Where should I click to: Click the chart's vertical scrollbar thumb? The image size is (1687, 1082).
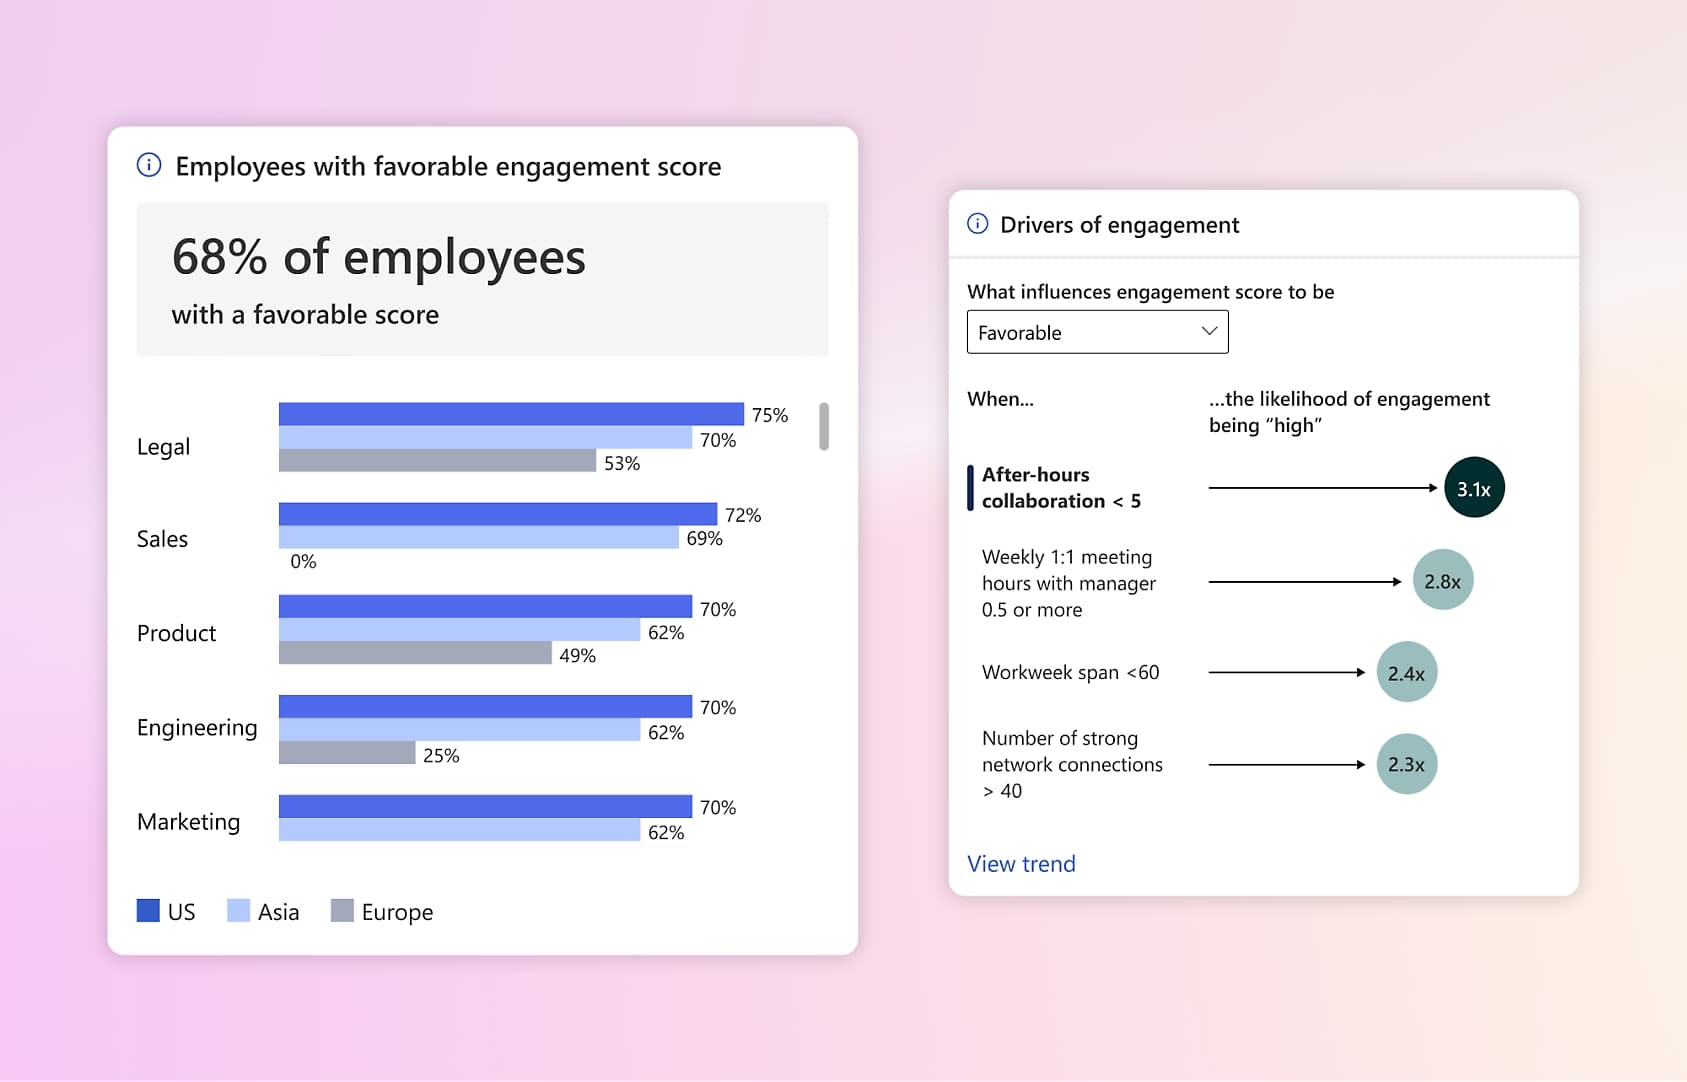pos(824,426)
